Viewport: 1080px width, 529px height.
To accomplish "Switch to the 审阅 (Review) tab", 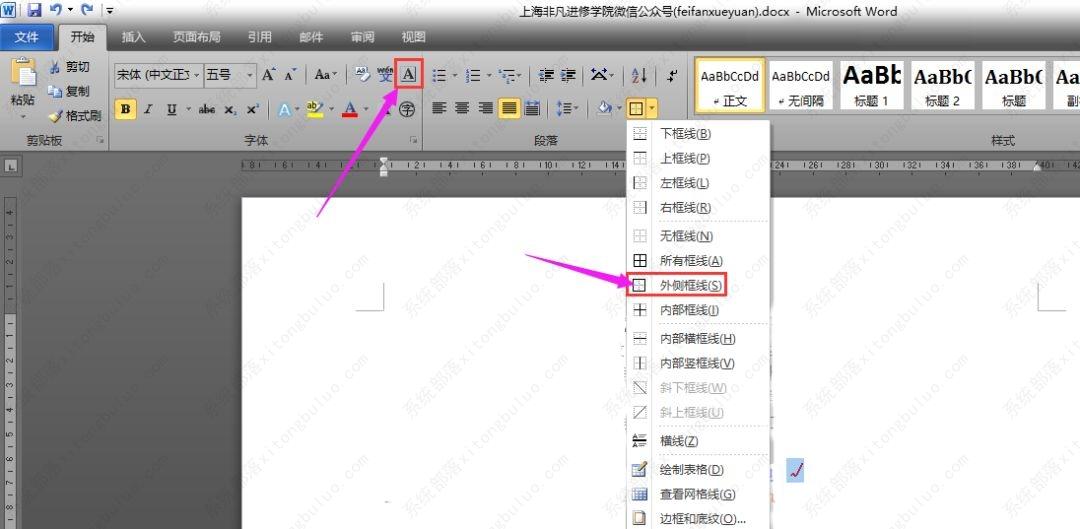I will (x=362, y=37).
